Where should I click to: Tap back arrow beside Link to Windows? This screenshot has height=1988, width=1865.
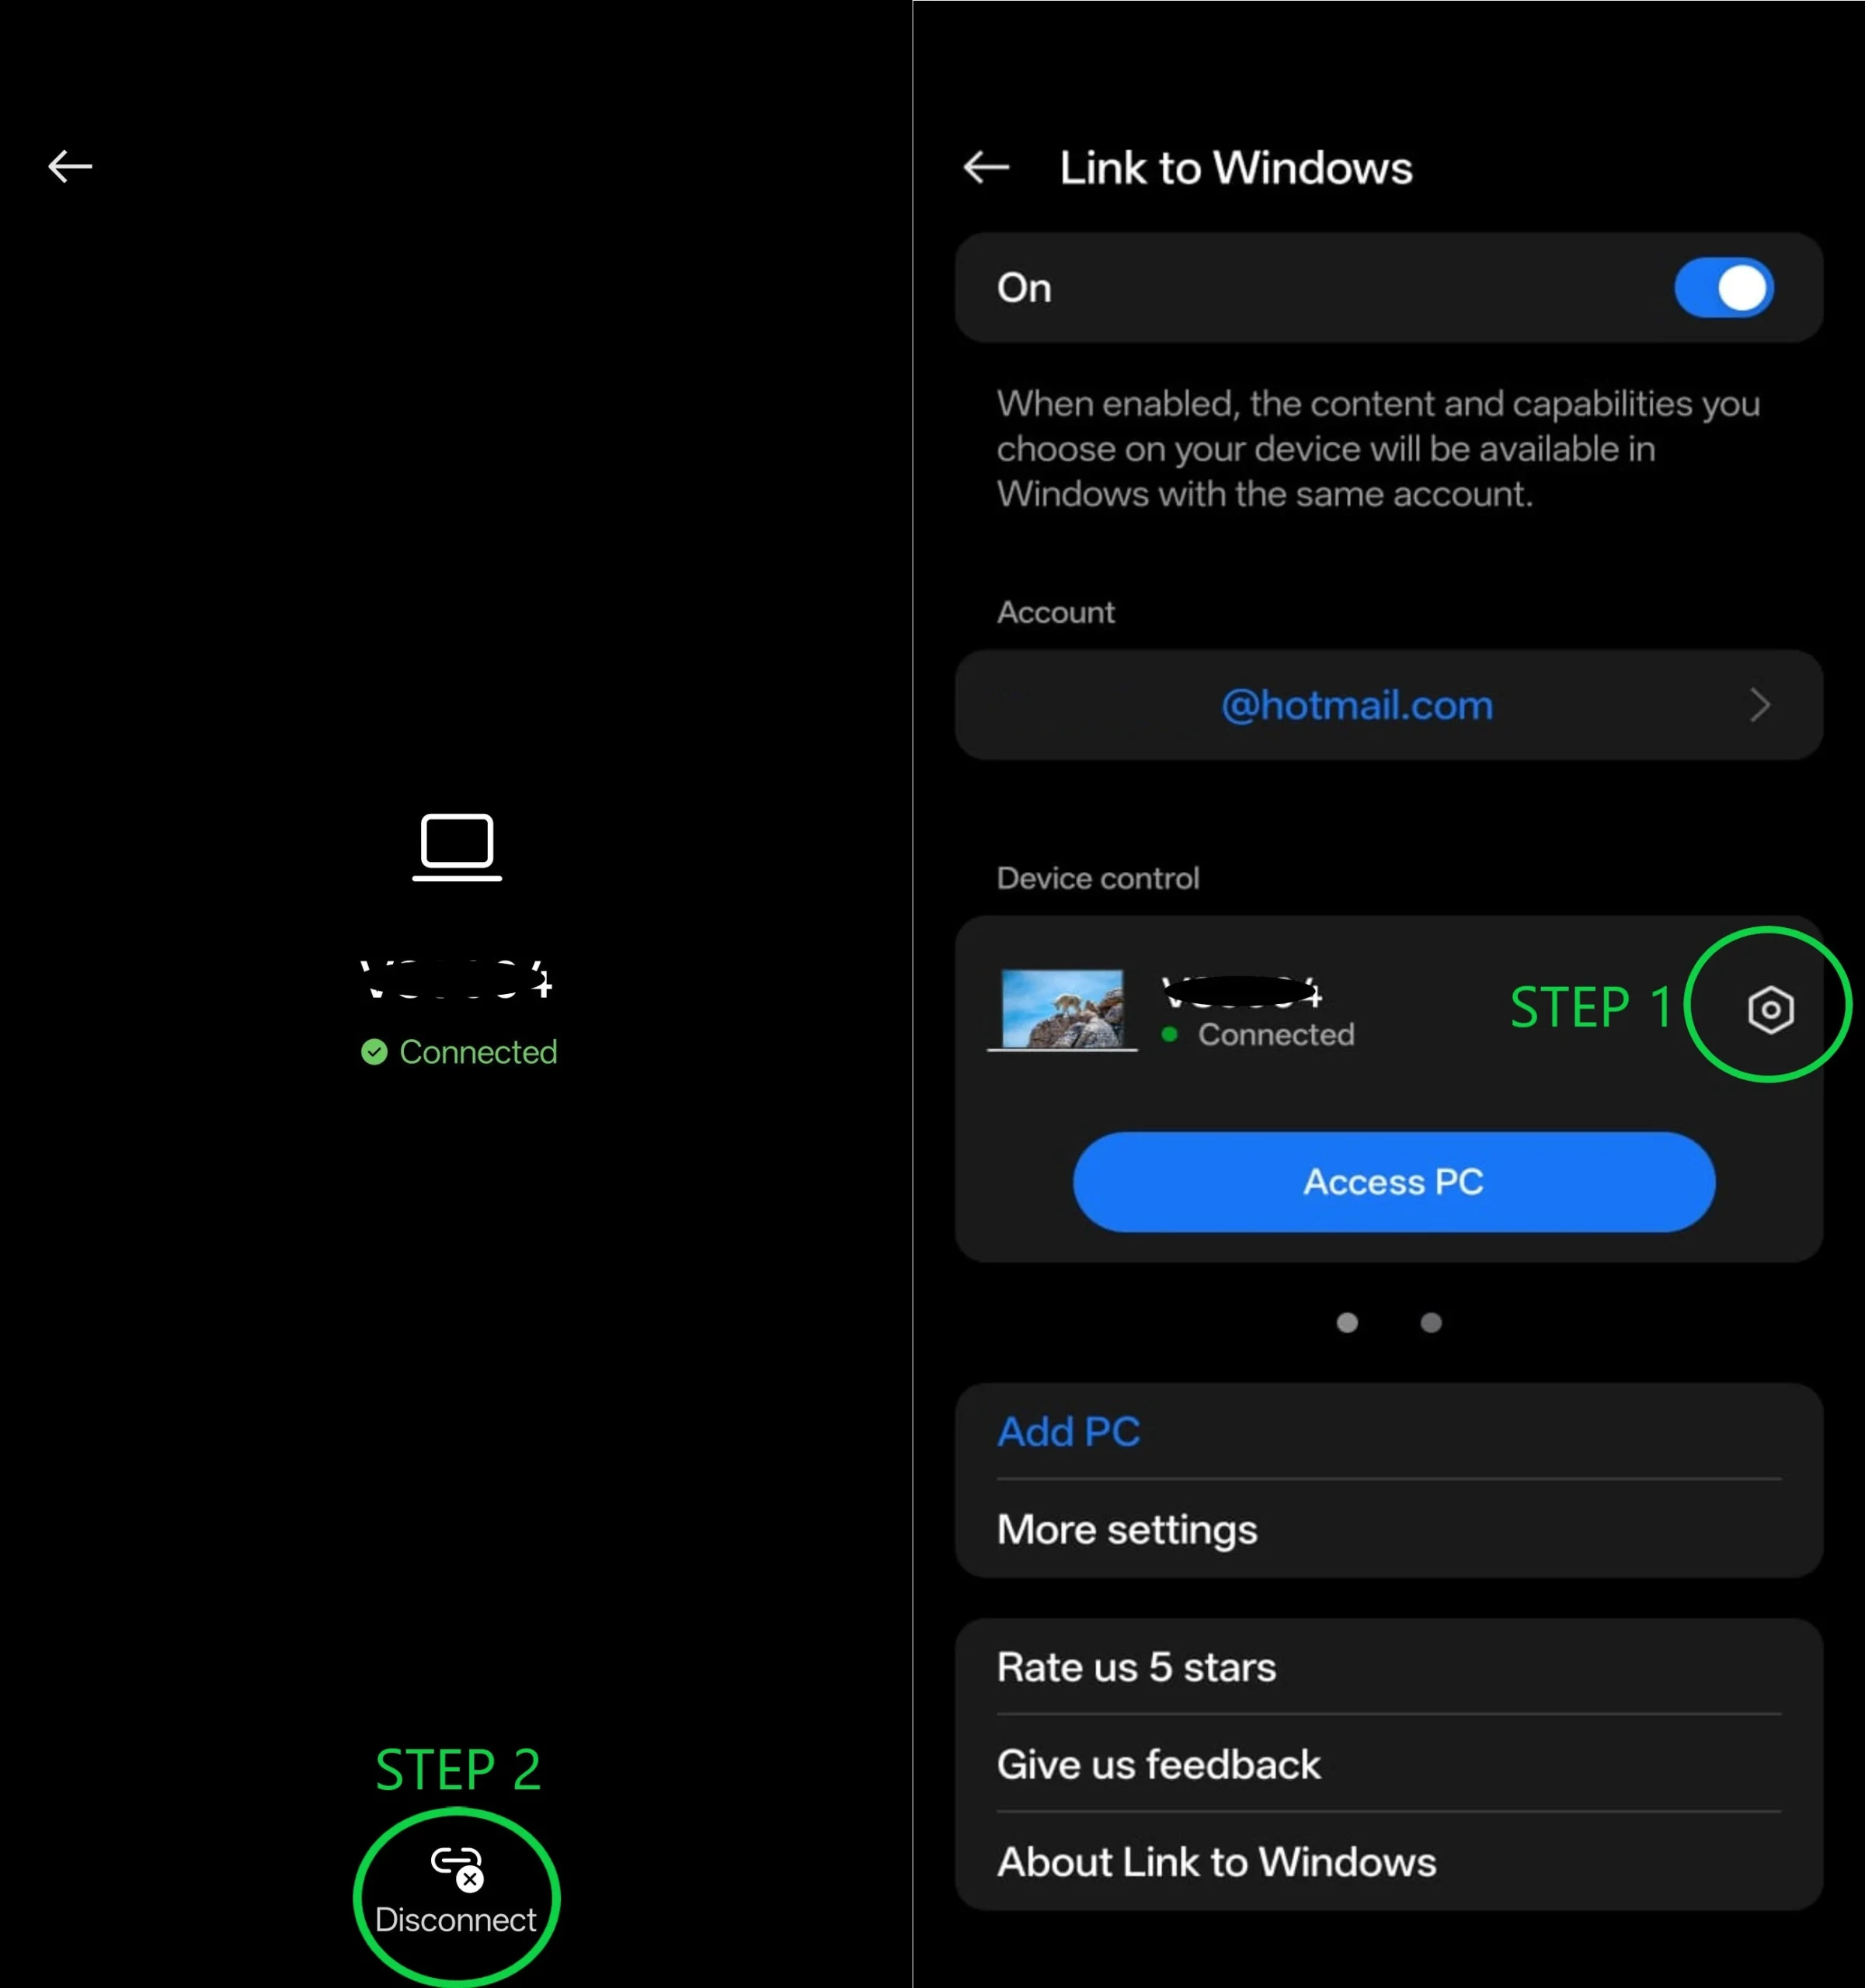[x=986, y=167]
